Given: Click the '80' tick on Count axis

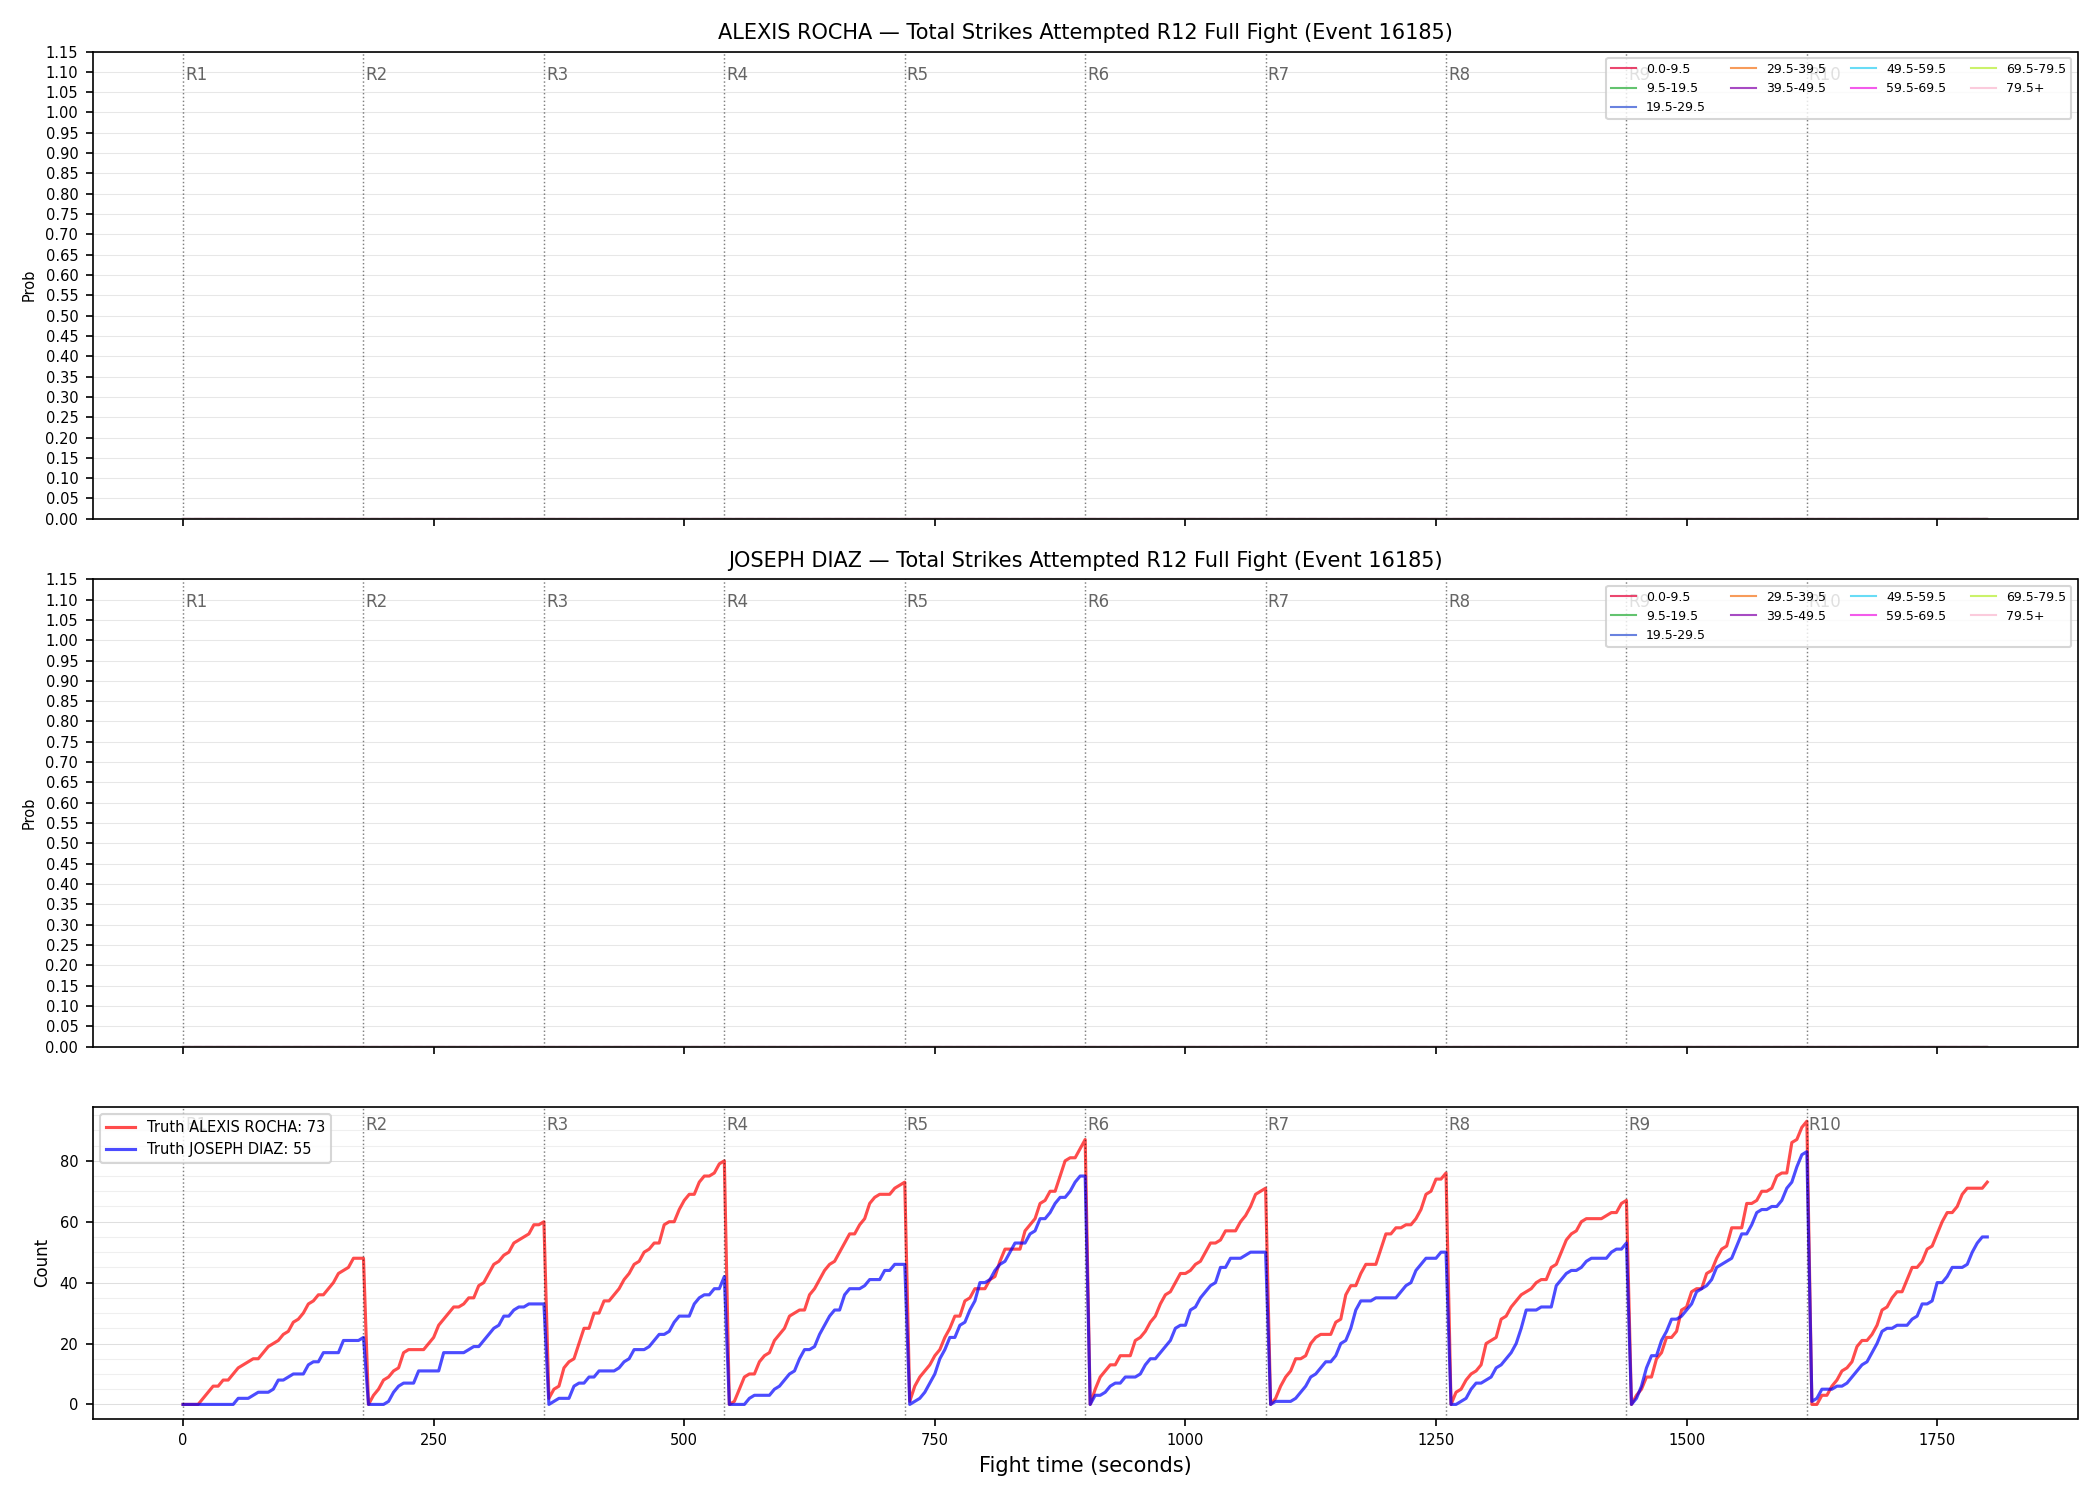Looking at the screenshot, I should click(x=69, y=1161).
